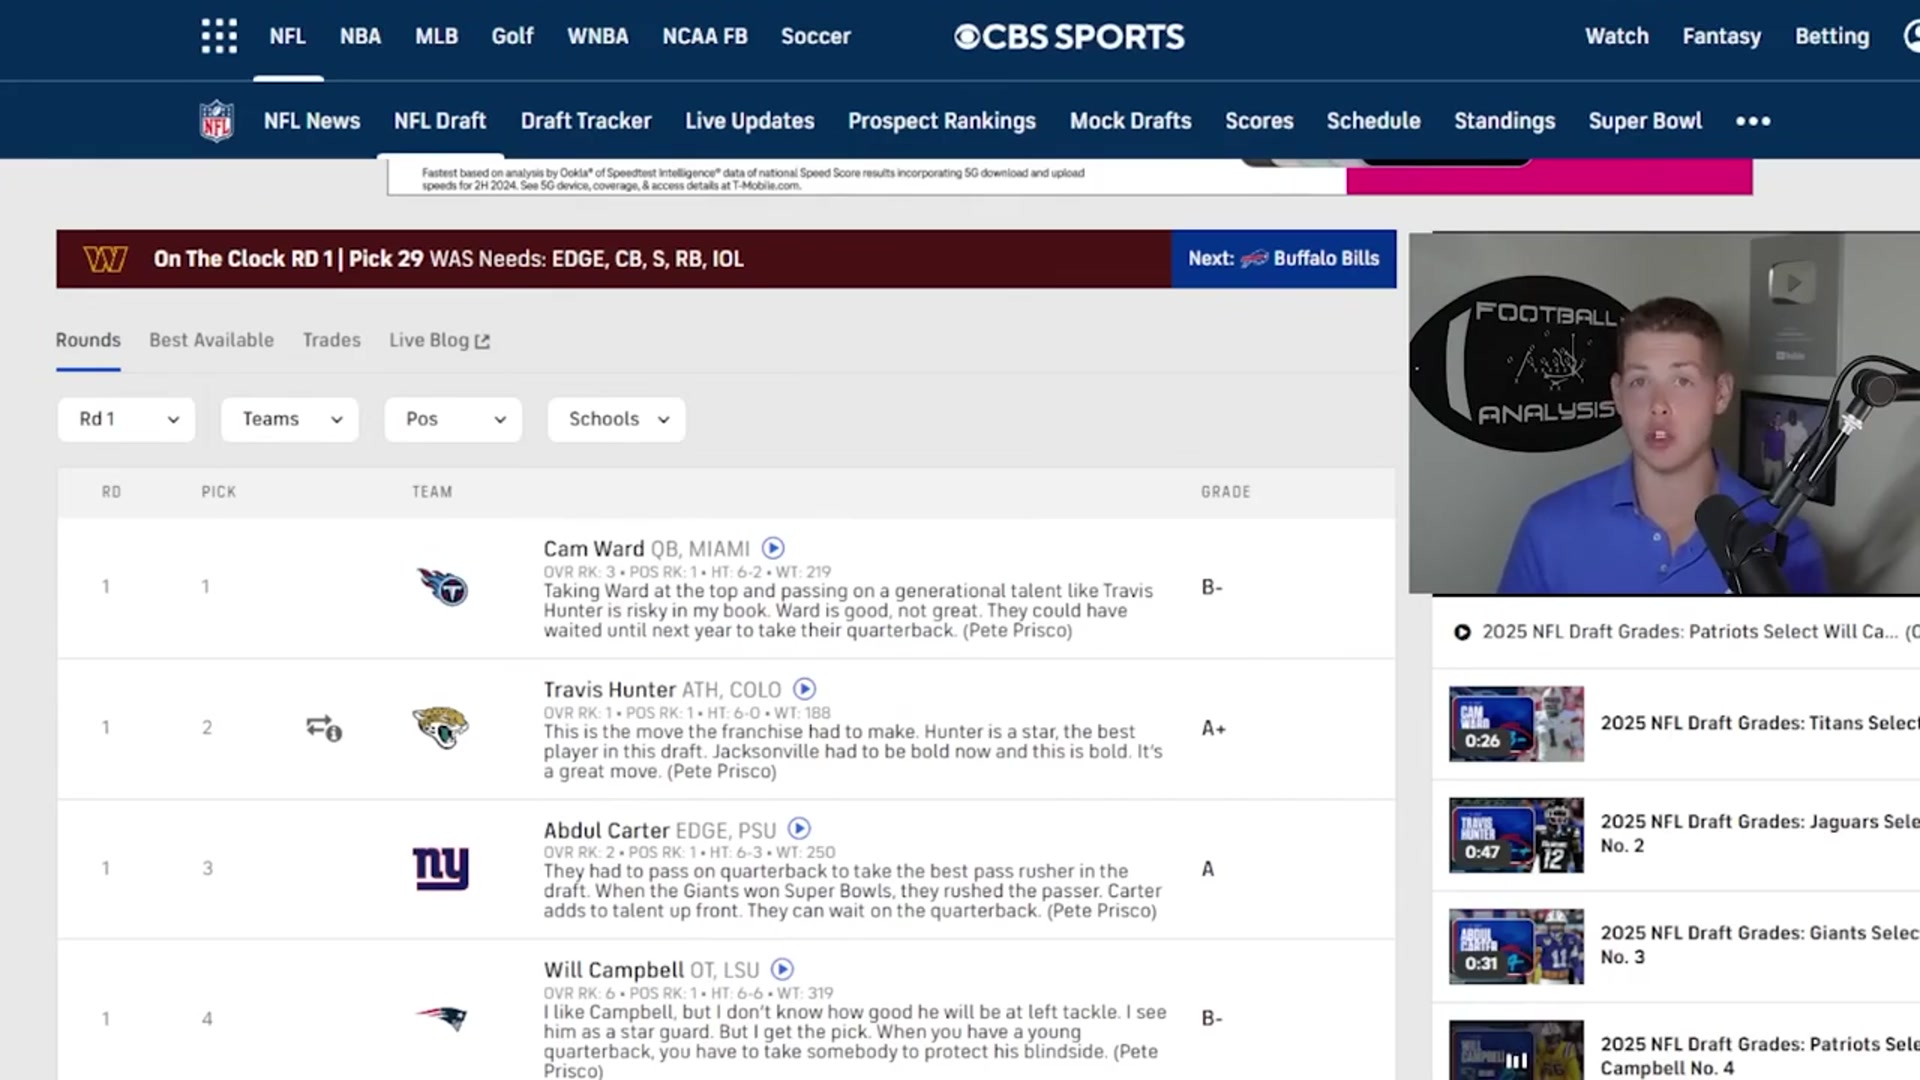The image size is (1920, 1080).
Task: Open Live Updates page
Action: [x=749, y=121]
